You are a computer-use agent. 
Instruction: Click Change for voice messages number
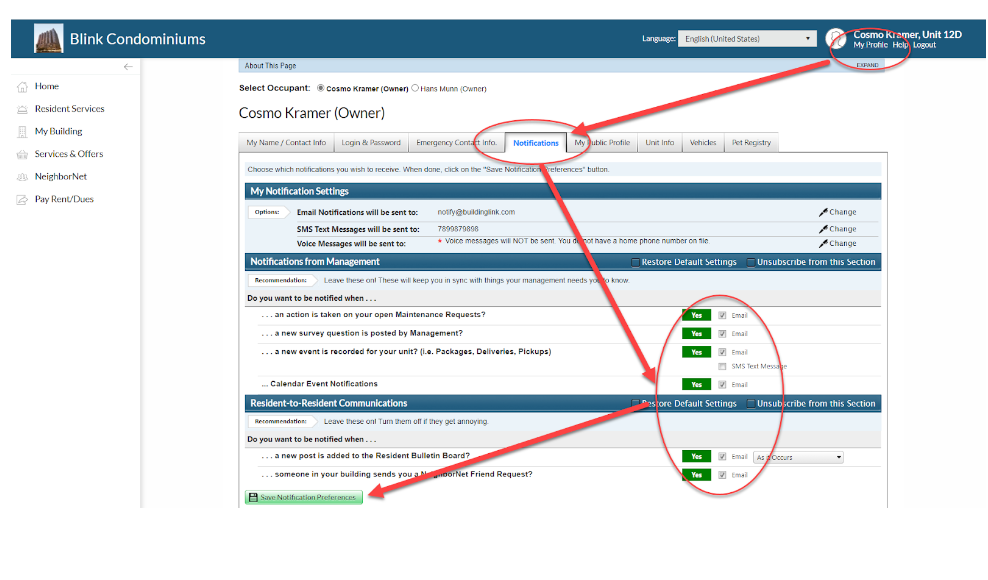pos(842,243)
